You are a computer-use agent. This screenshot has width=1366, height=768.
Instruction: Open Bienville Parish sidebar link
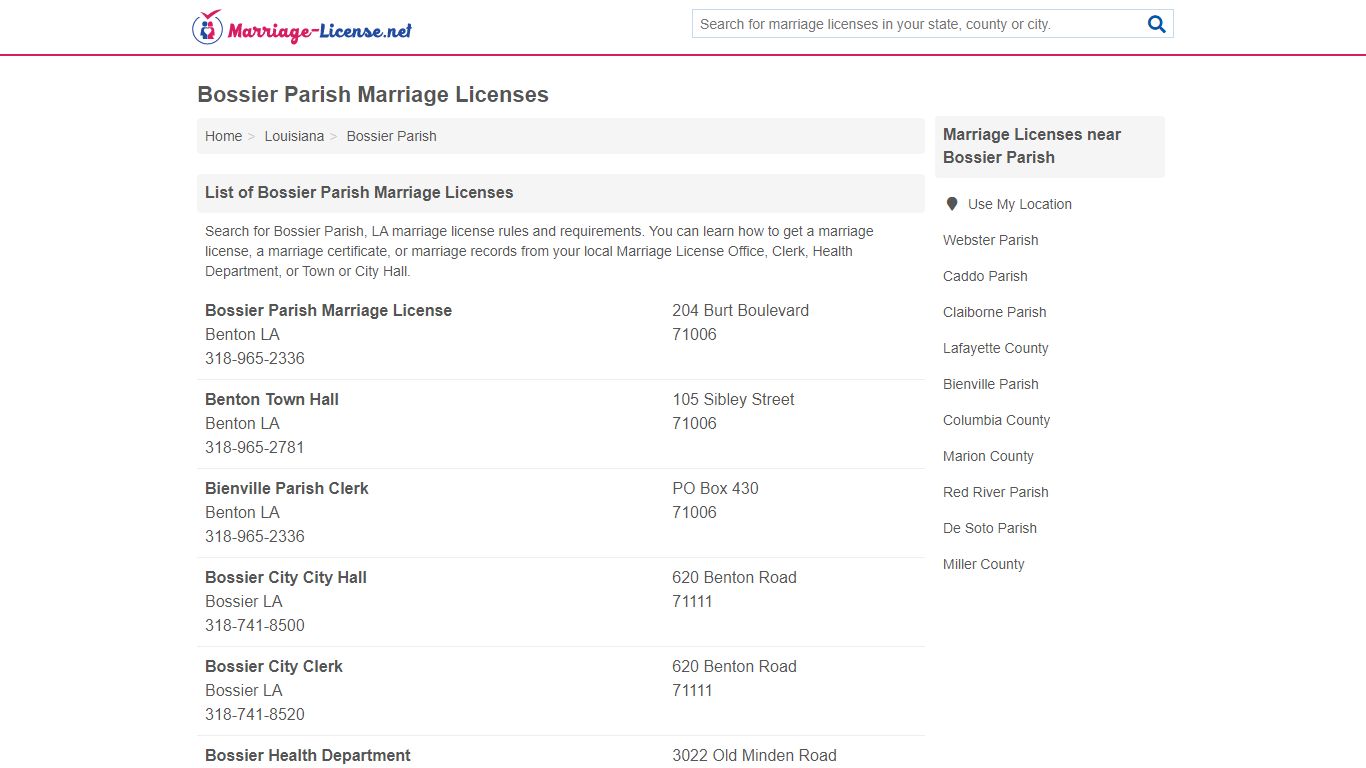click(990, 384)
